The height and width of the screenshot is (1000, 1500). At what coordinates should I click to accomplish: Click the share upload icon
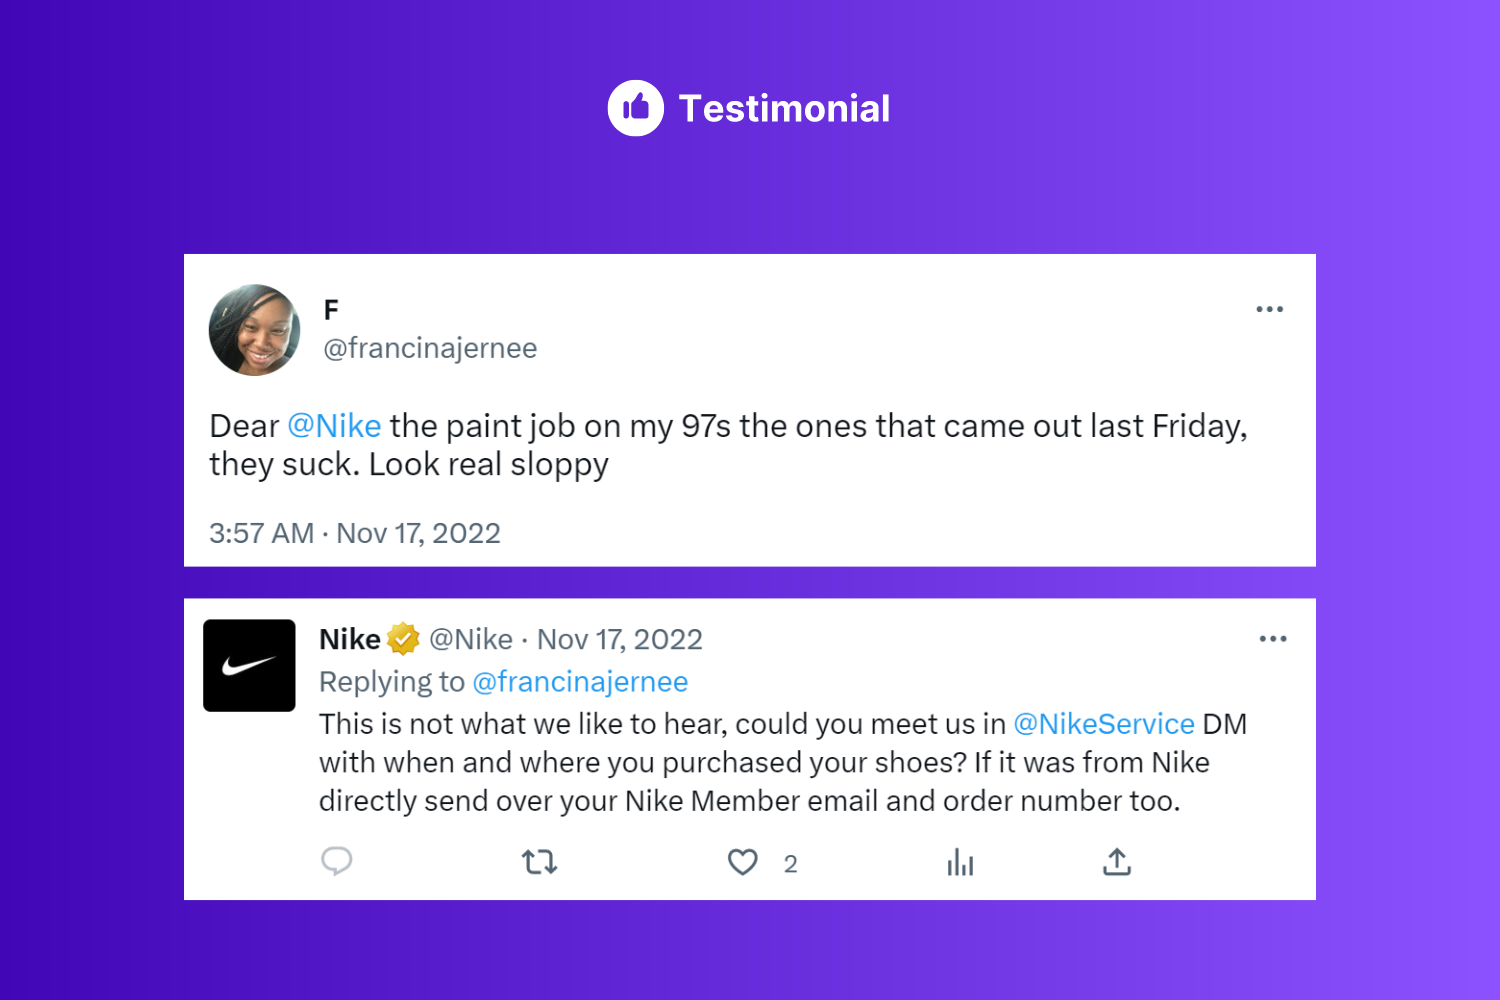[1117, 861]
